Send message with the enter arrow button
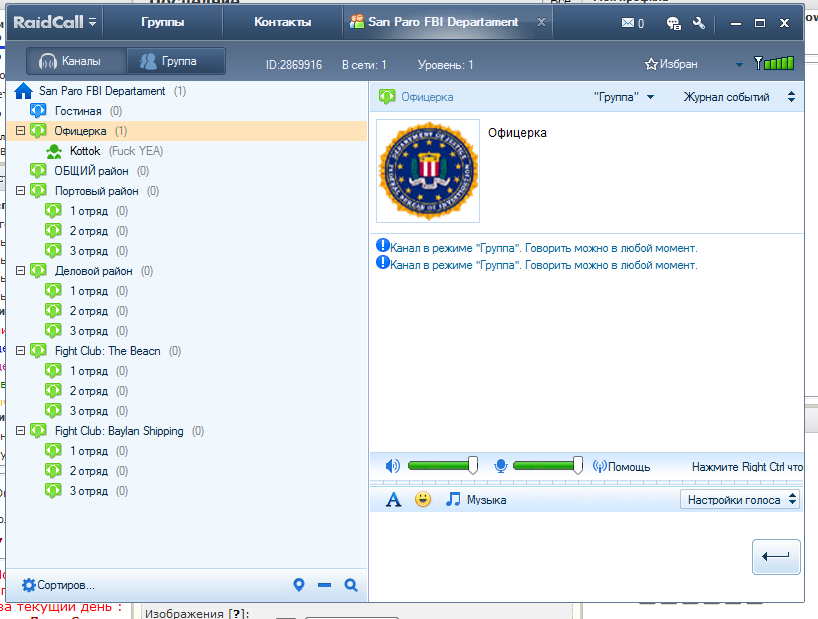 coord(776,556)
